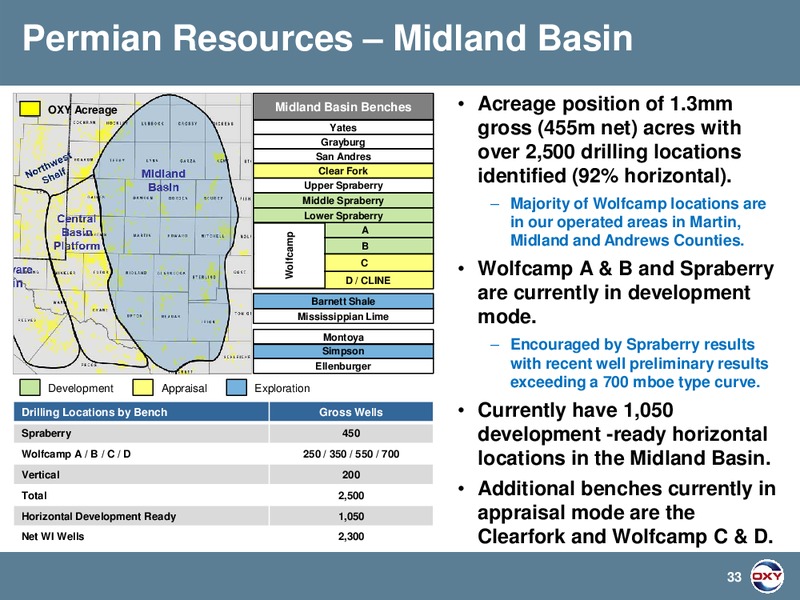The width and height of the screenshot is (800, 600).
Task: Click the 'OXY Acreage' legend text
Action: point(82,110)
